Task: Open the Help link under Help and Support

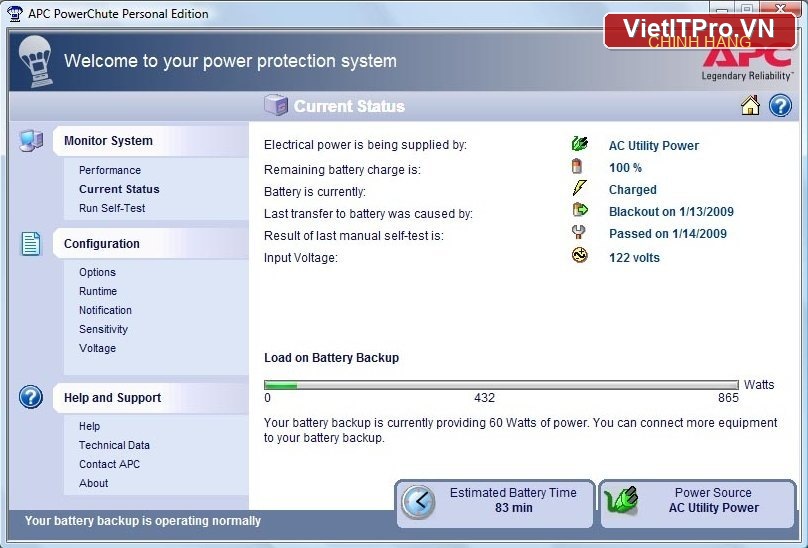Action: [89, 426]
